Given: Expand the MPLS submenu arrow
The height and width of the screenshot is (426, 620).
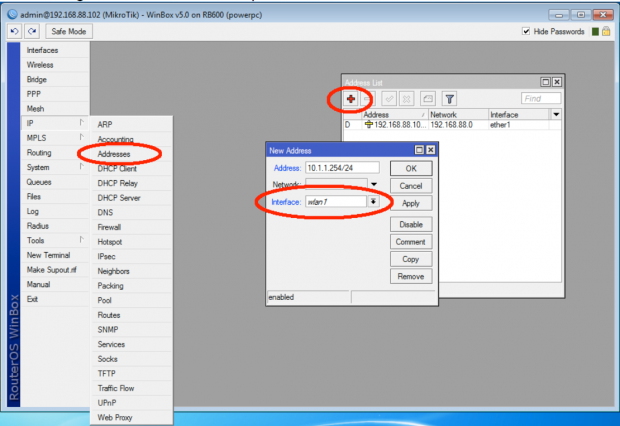Looking at the screenshot, I should tap(81, 137).
